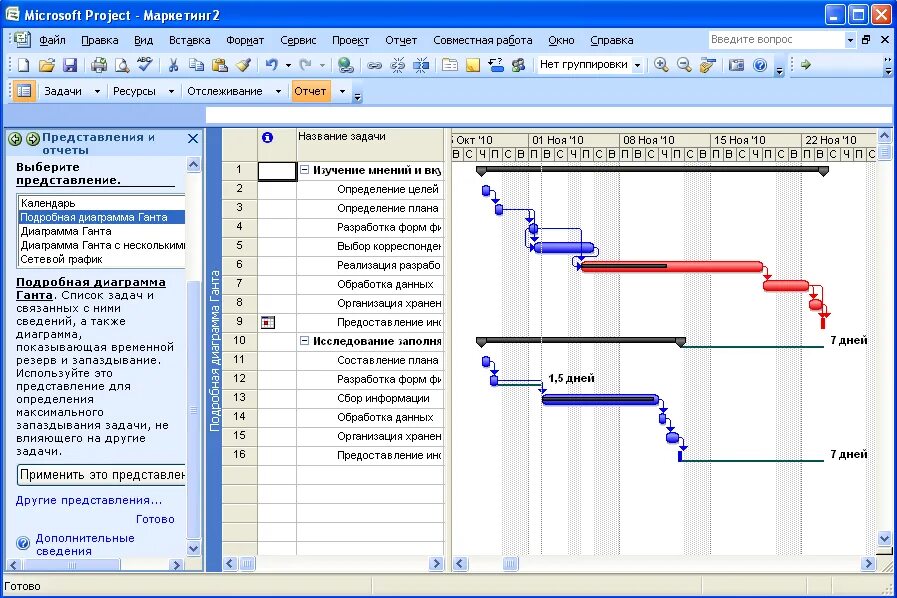Screen dimensions: 897x598
Task: Select the task Обработка данных in row 7
Action: (x=385, y=284)
